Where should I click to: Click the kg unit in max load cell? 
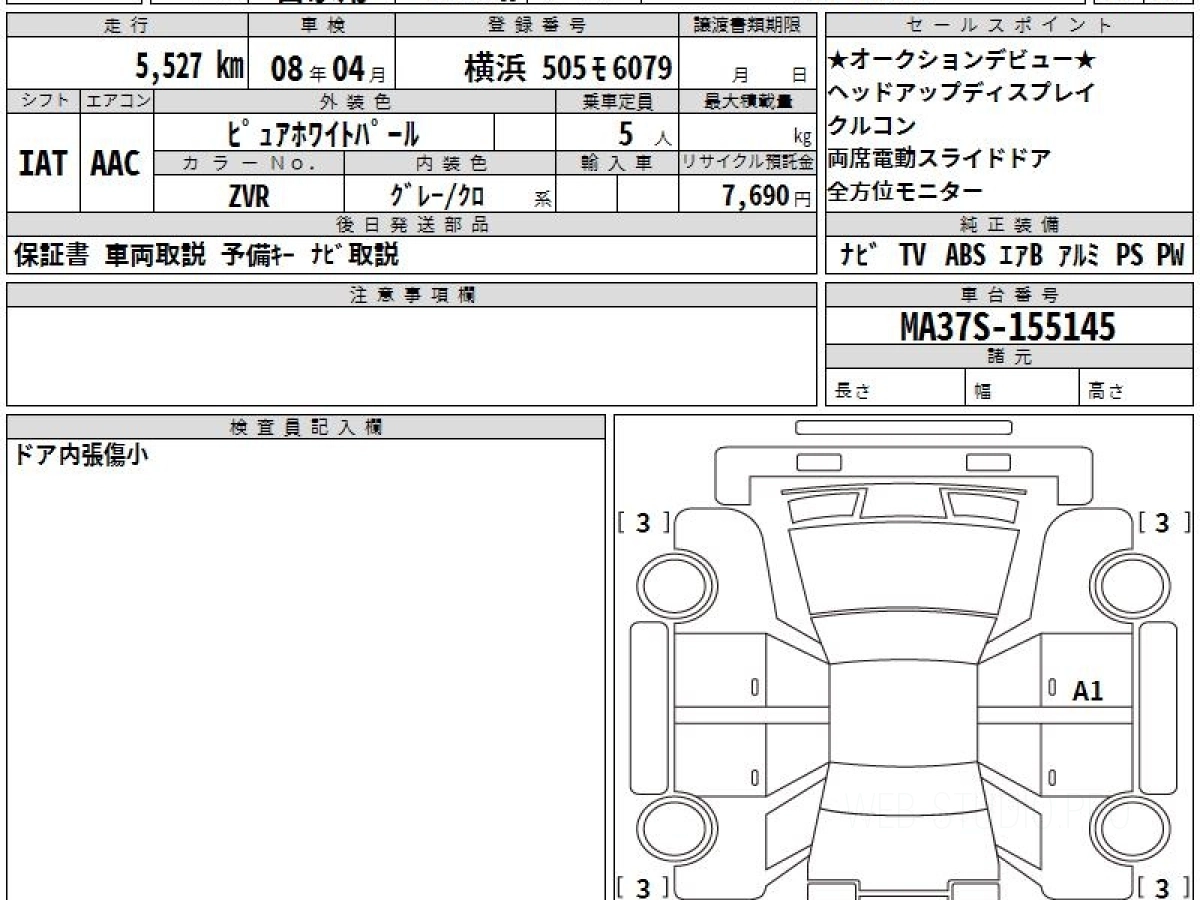click(x=802, y=136)
